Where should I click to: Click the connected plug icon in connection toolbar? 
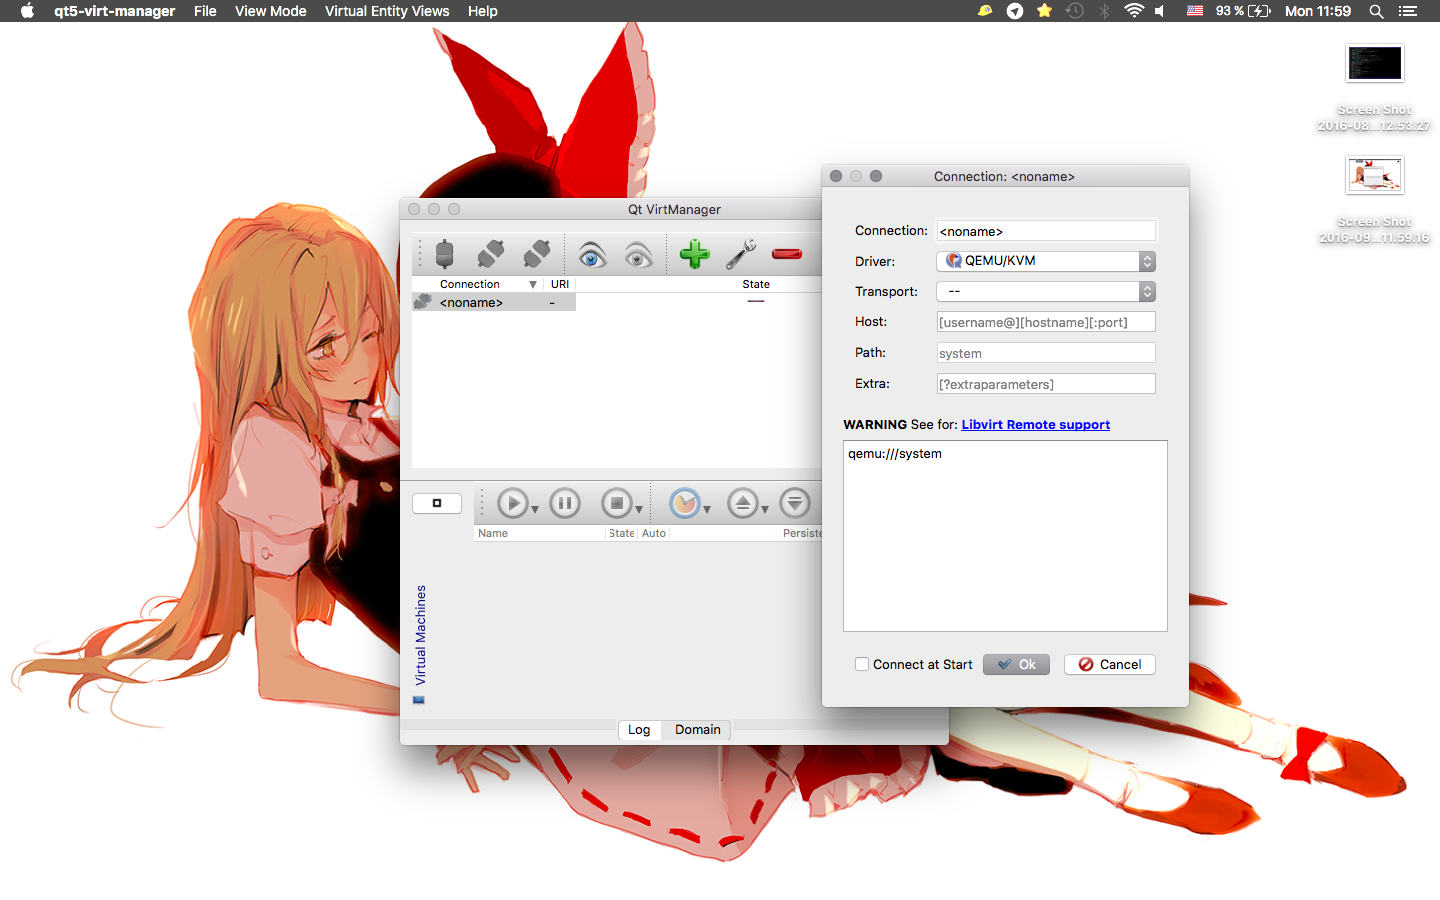click(x=445, y=254)
